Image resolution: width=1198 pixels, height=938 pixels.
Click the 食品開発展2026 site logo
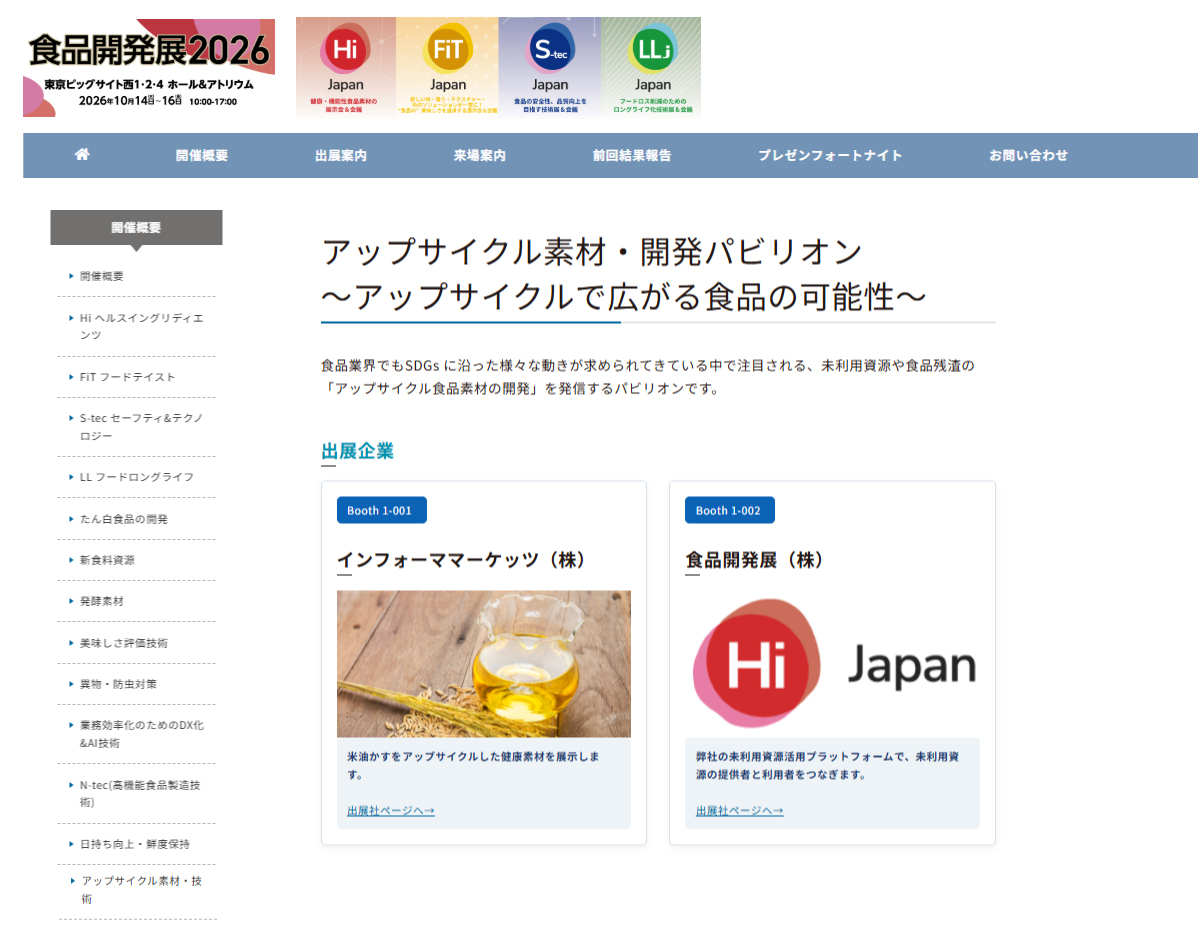click(x=149, y=67)
